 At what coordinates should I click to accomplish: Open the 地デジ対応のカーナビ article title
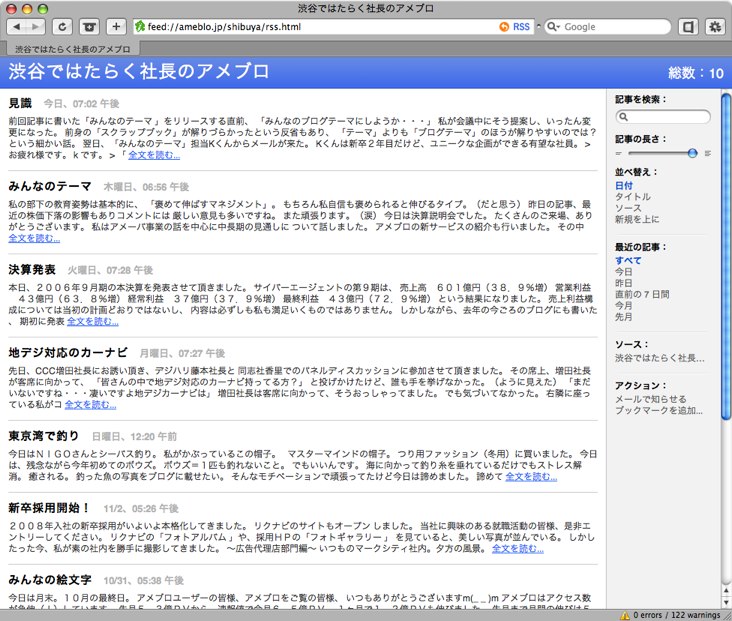tap(68, 353)
